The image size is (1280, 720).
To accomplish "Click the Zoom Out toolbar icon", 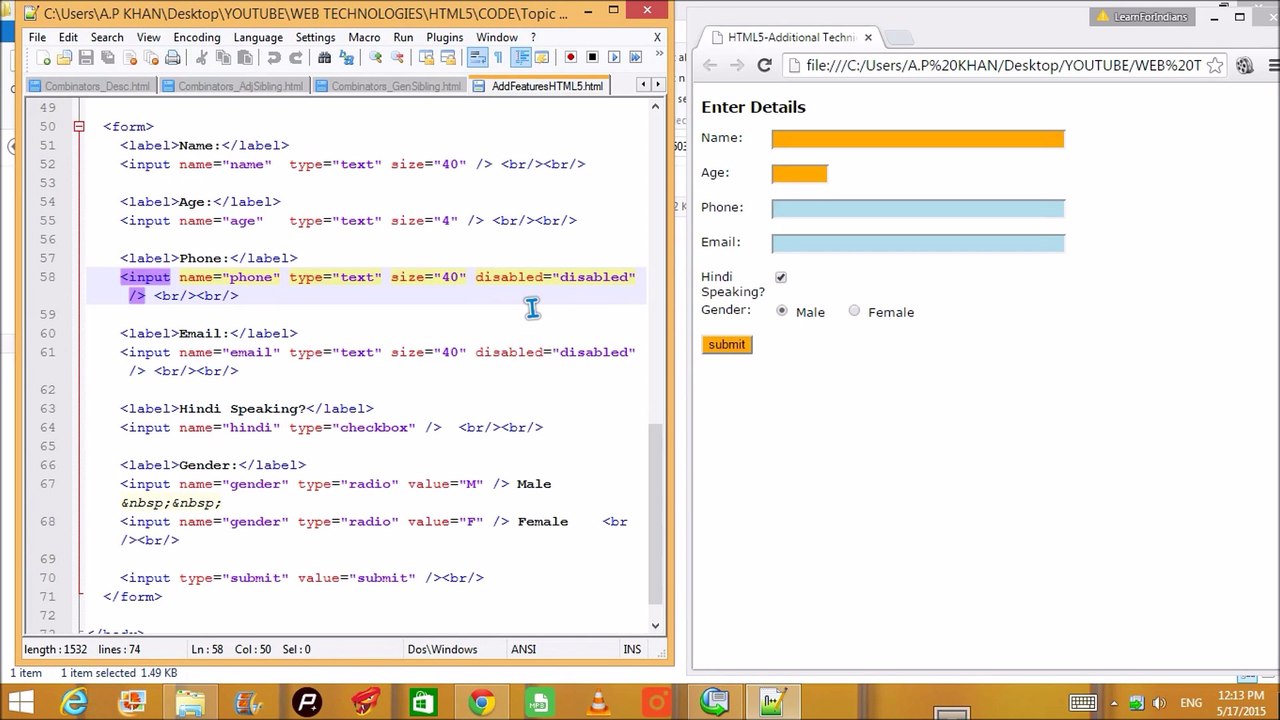I will (397, 58).
